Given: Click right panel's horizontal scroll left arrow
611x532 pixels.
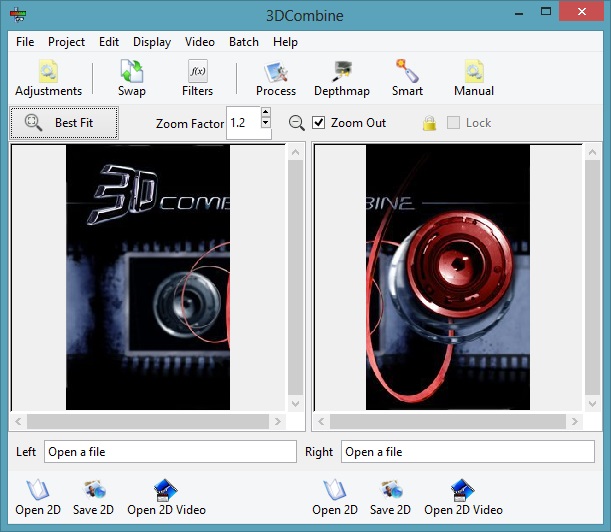Looking at the screenshot, I should 321,421.
